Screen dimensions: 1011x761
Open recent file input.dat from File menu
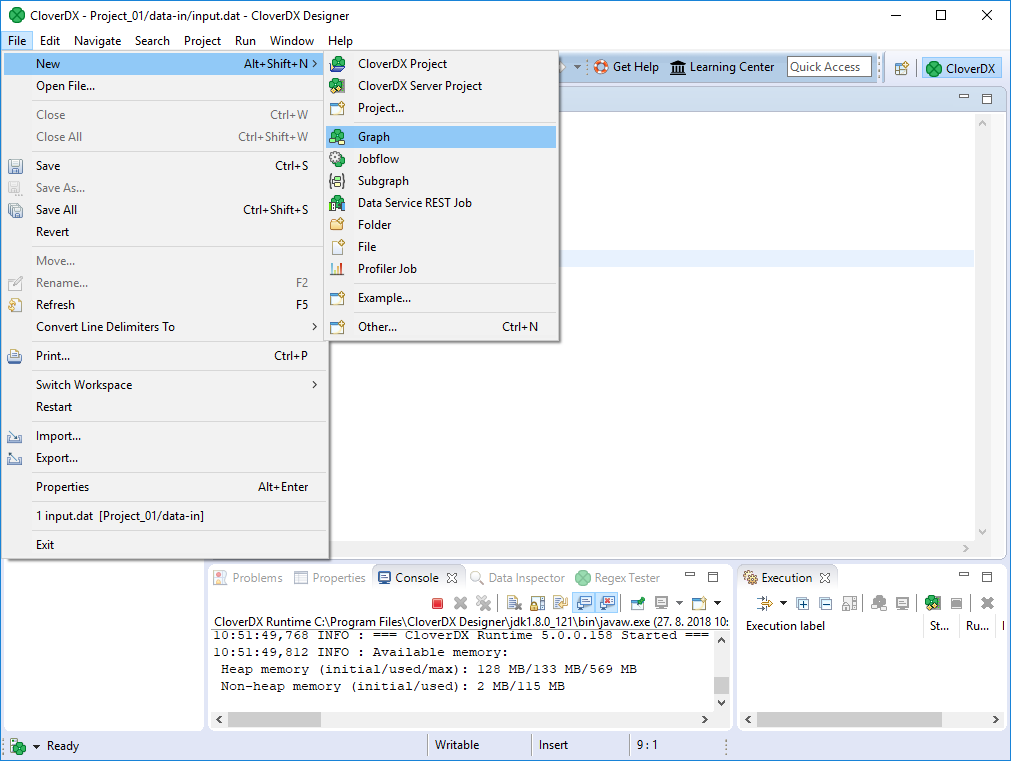coord(120,516)
